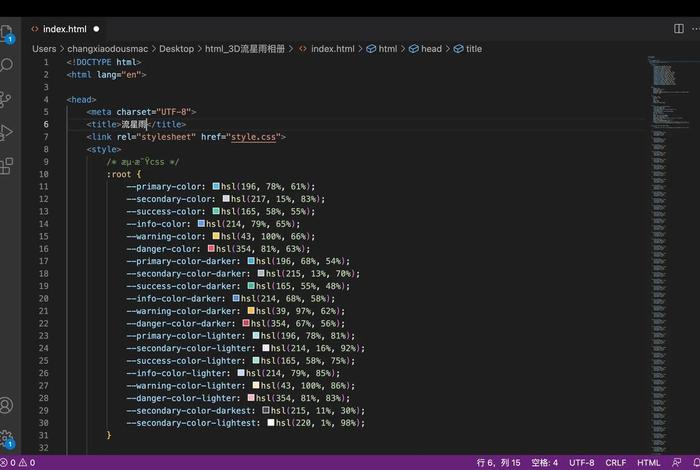Open color picker for --warning-color swatch

(216, 236)
